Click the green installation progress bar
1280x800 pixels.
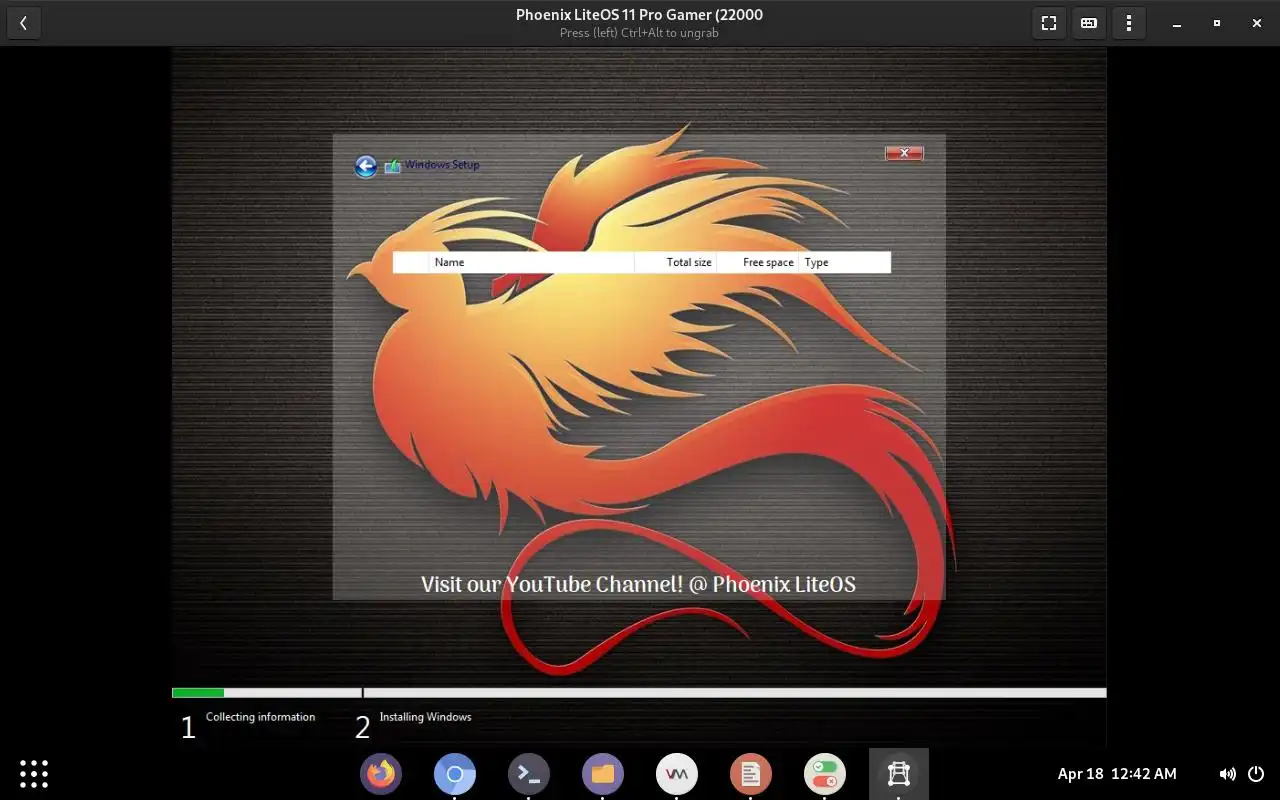[198, 693]
